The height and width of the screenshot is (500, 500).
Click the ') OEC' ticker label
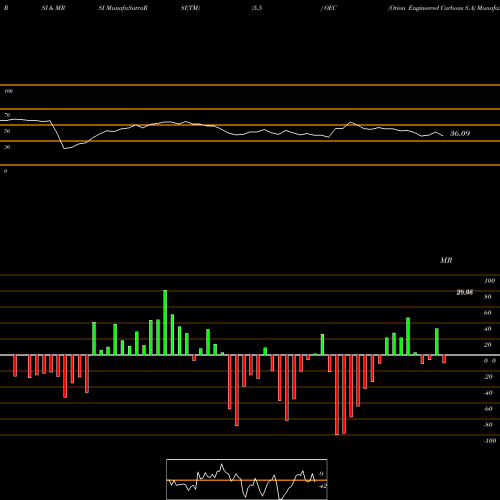pos(329,8)
